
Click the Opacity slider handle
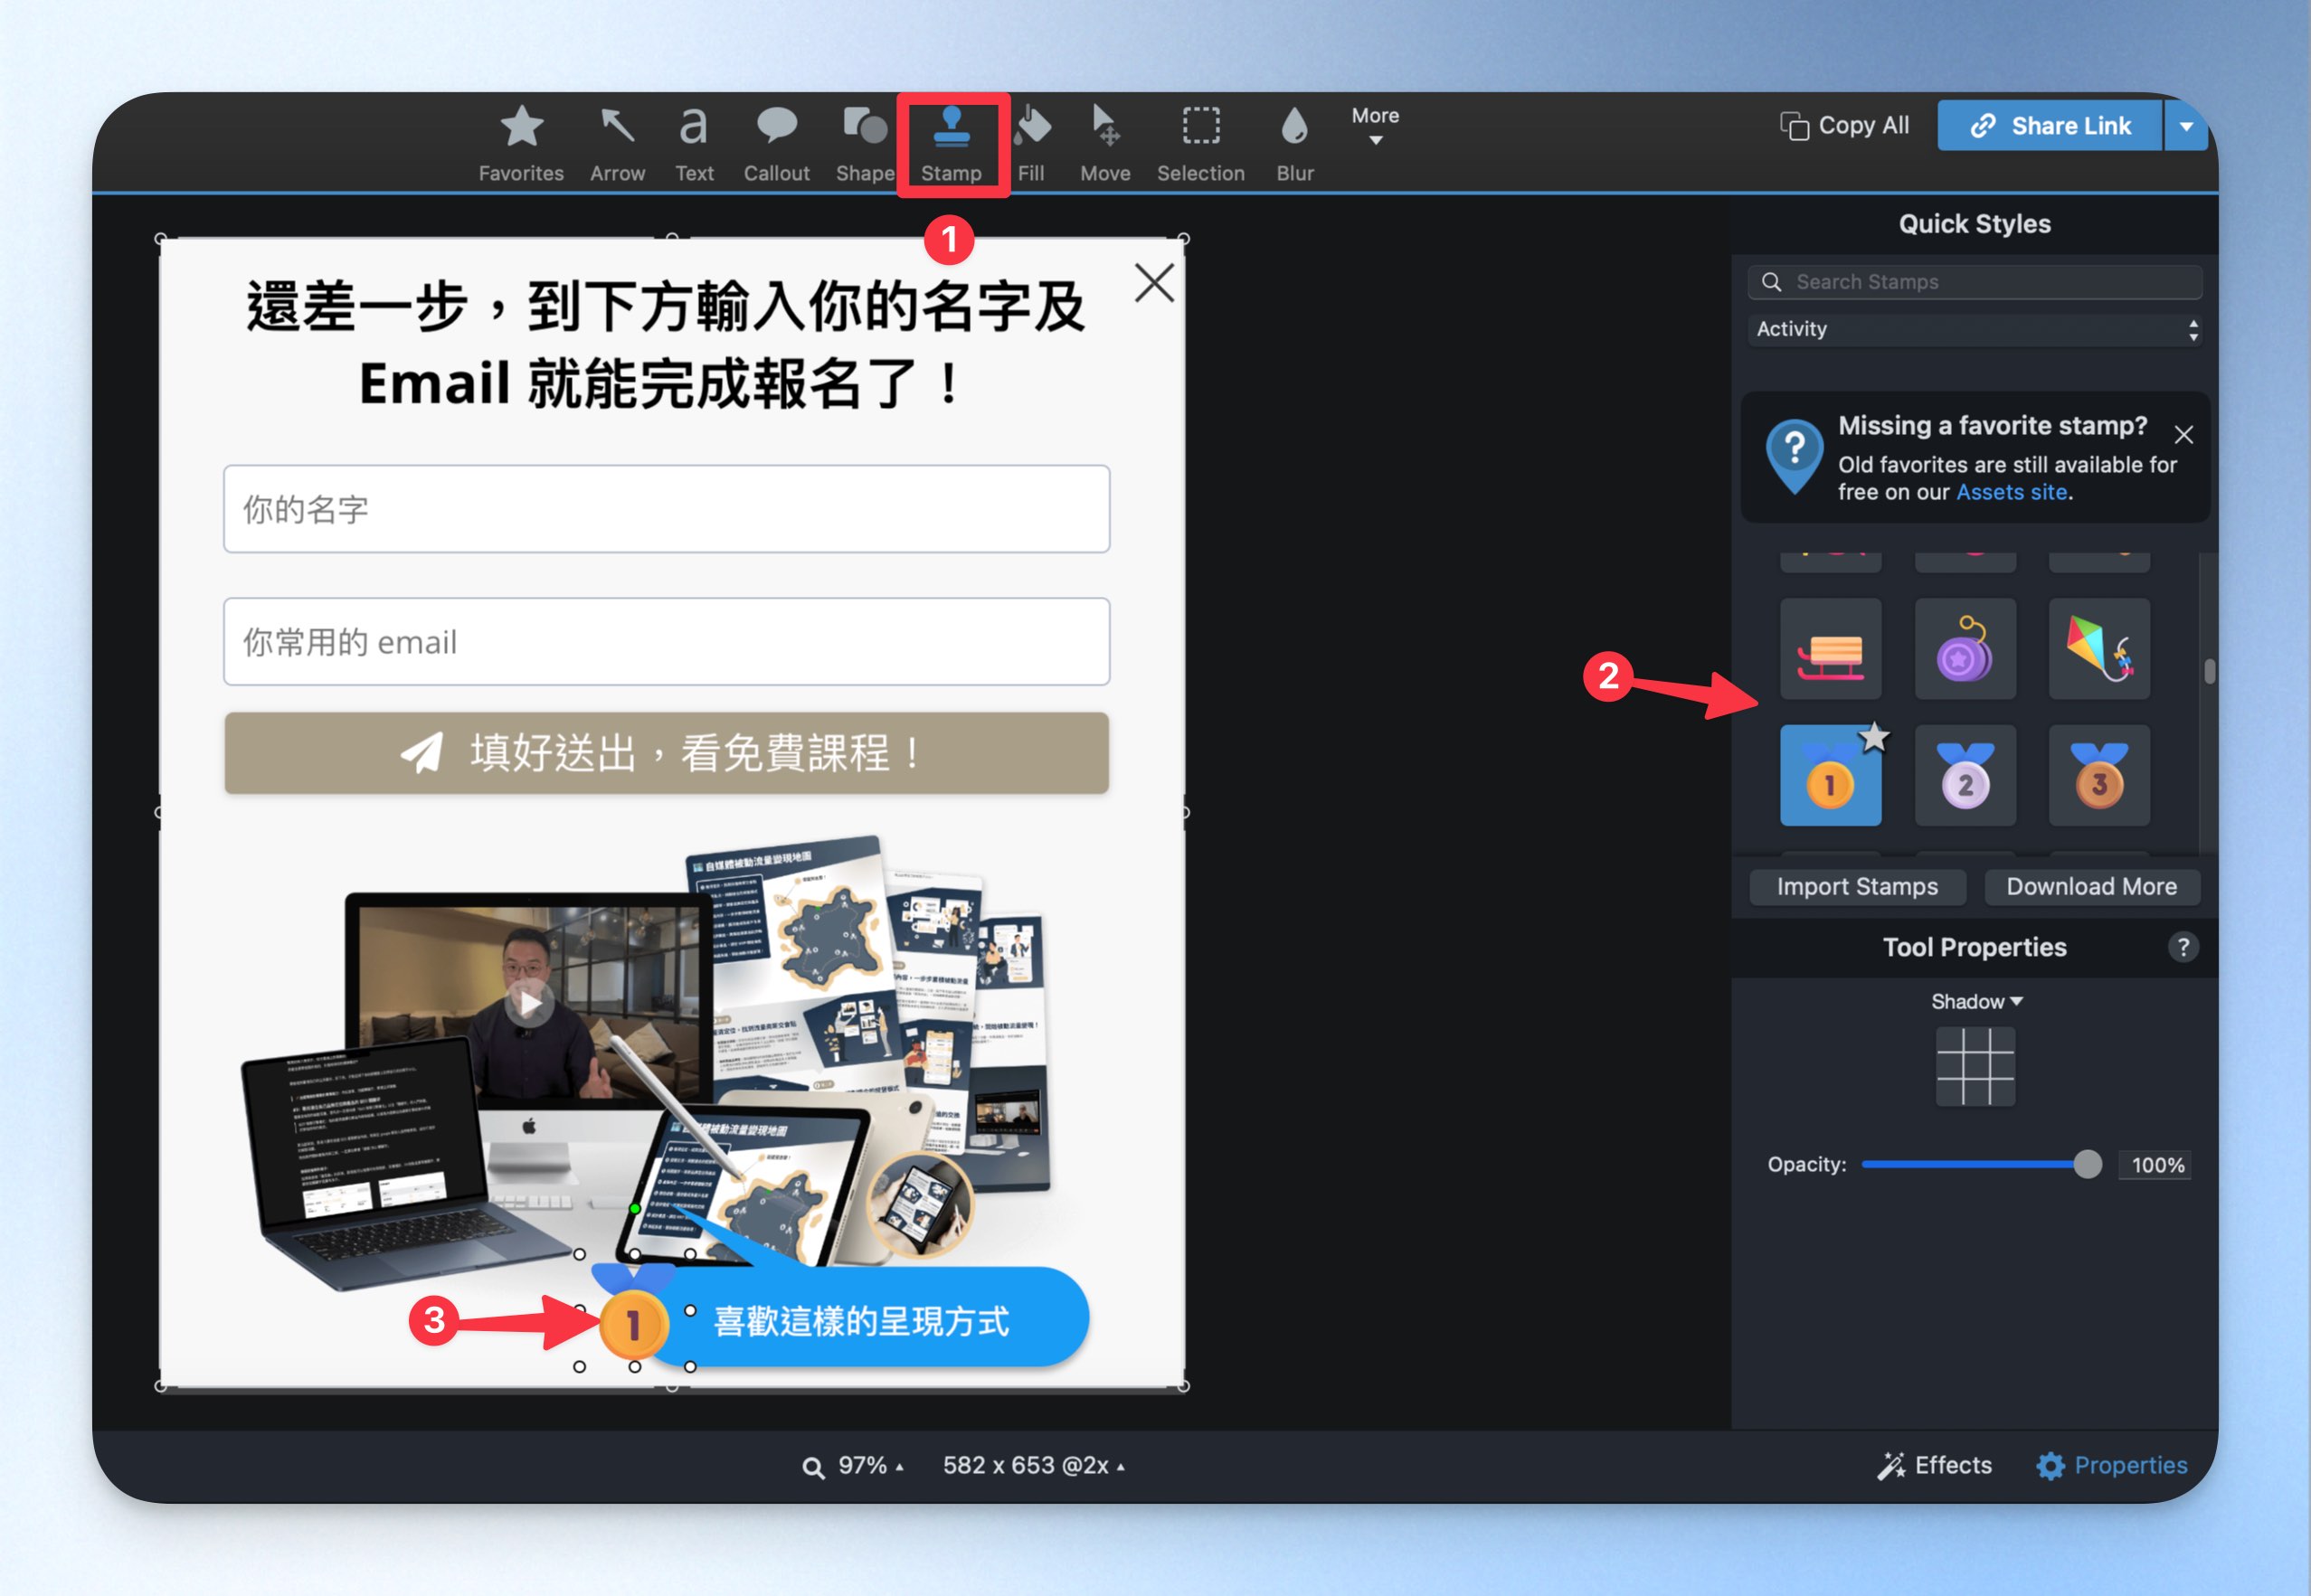pos(2087,1164)
